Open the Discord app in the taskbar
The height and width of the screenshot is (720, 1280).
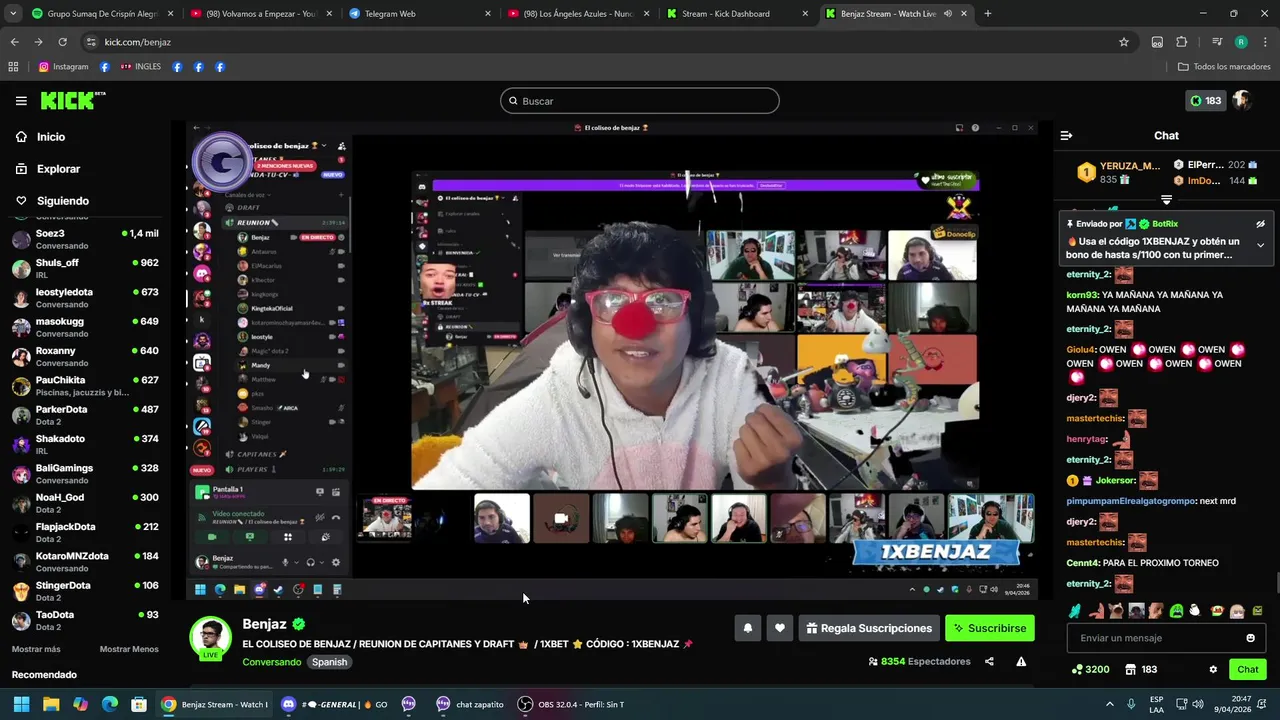(333, 704)
